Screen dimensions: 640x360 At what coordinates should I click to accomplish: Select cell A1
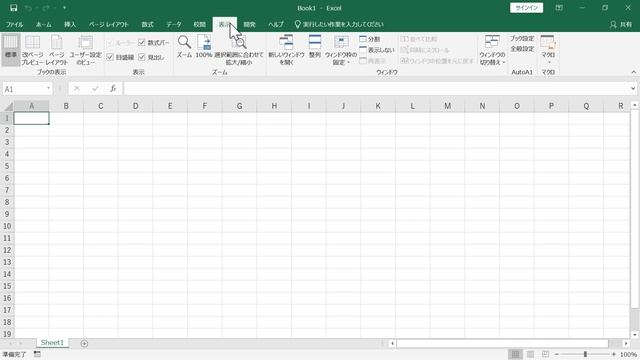(x=31, y=118)
